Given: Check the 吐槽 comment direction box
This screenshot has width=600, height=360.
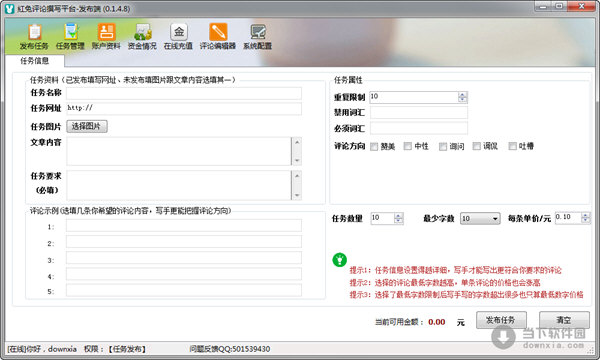Looking at the screenshot, I should [512, 146].
